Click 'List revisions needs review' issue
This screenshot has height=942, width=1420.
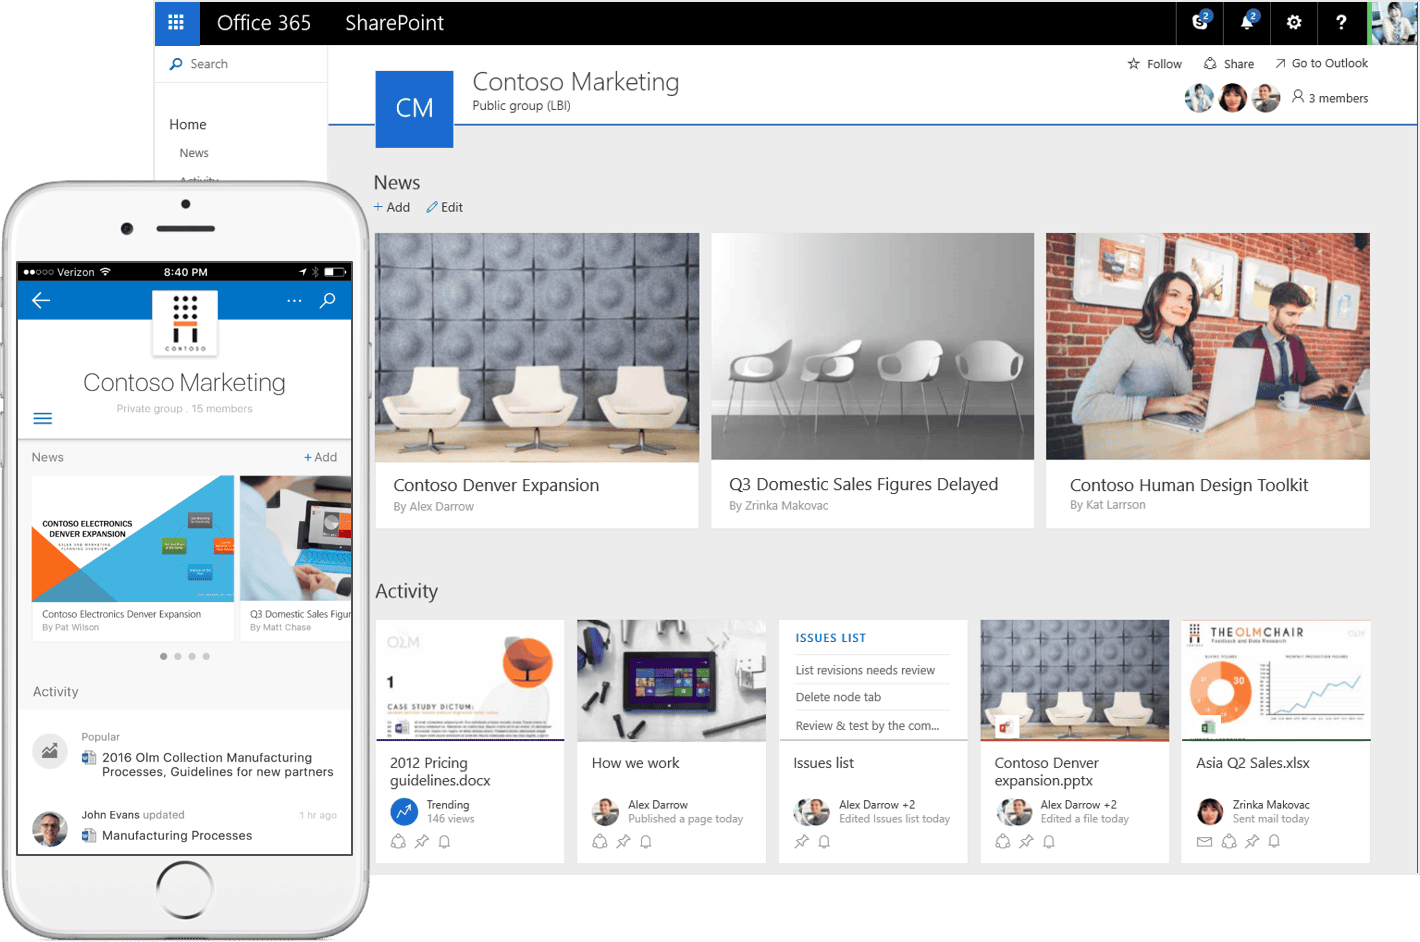865,670
